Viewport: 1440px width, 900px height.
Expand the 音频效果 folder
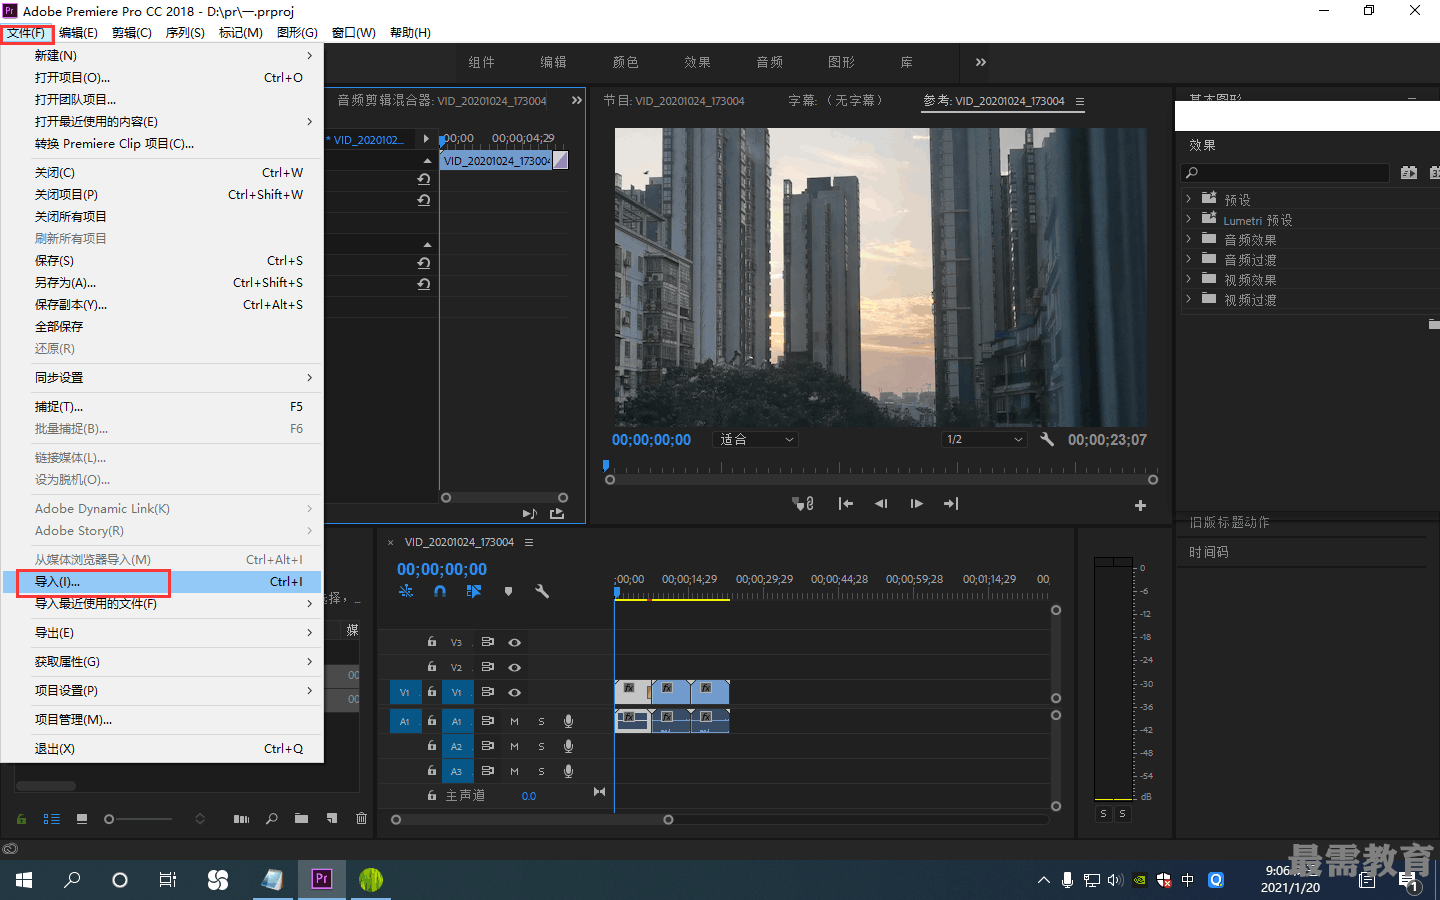pos(1188,239)
